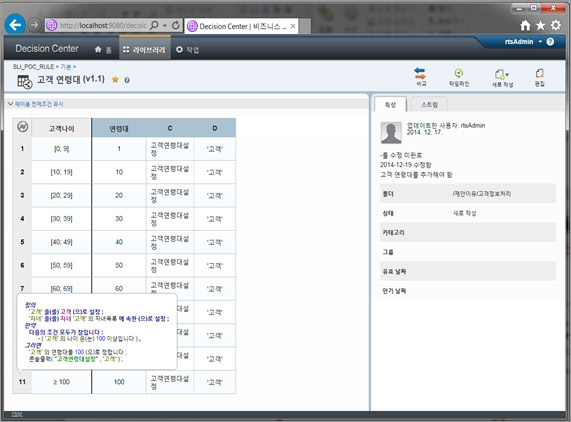Viewport: 571px width, 422px height.
Task: Open browser favorites star icon
Action: (541, 25)
